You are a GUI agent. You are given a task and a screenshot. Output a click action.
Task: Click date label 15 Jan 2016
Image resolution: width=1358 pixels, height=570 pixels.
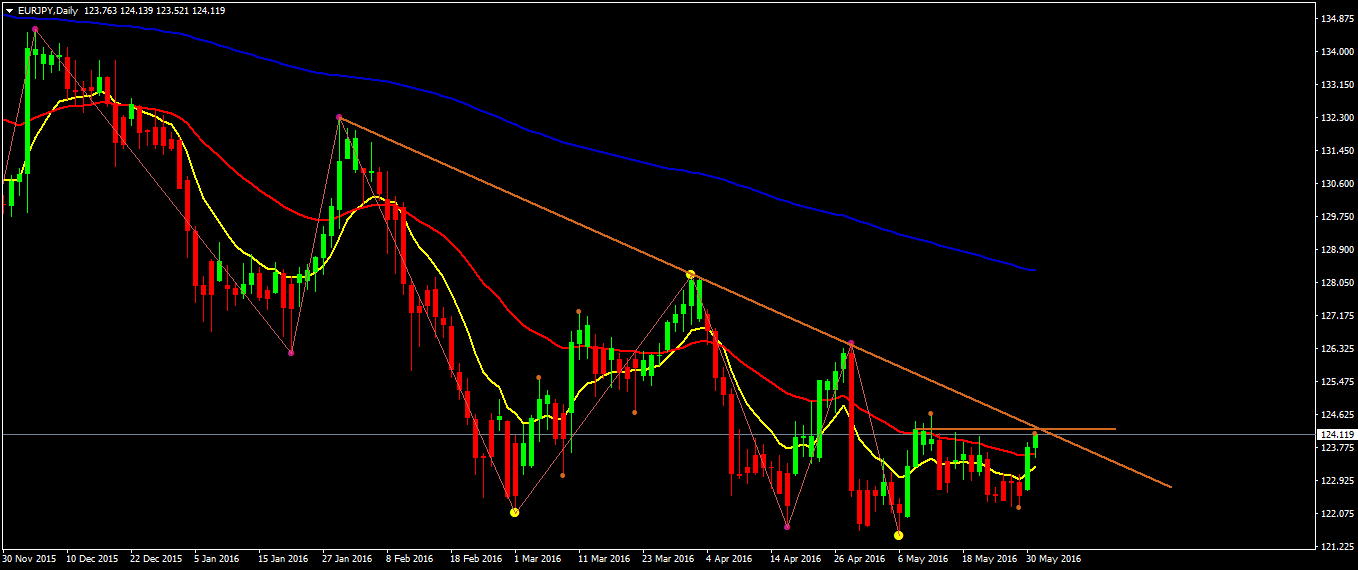(x=283, y=559)
